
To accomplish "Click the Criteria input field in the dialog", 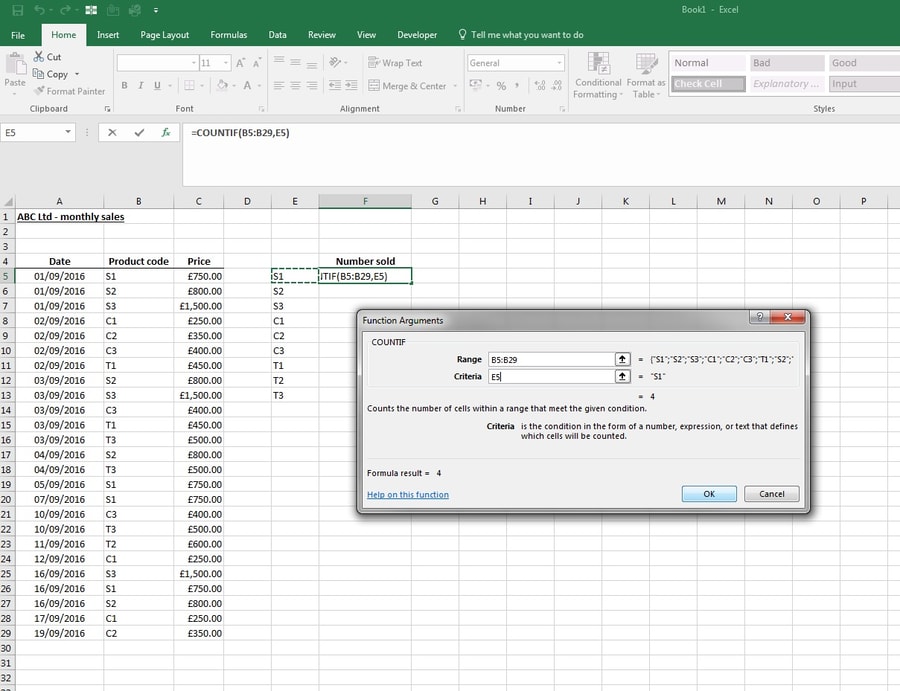I will (551, 376).
